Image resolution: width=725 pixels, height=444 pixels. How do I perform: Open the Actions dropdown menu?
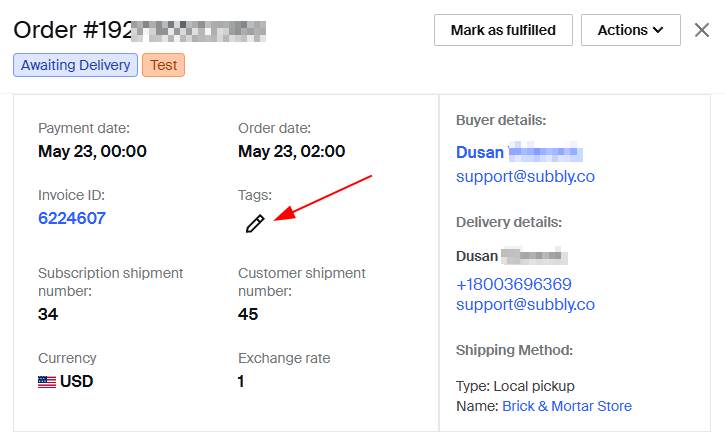tap(631, 30)
